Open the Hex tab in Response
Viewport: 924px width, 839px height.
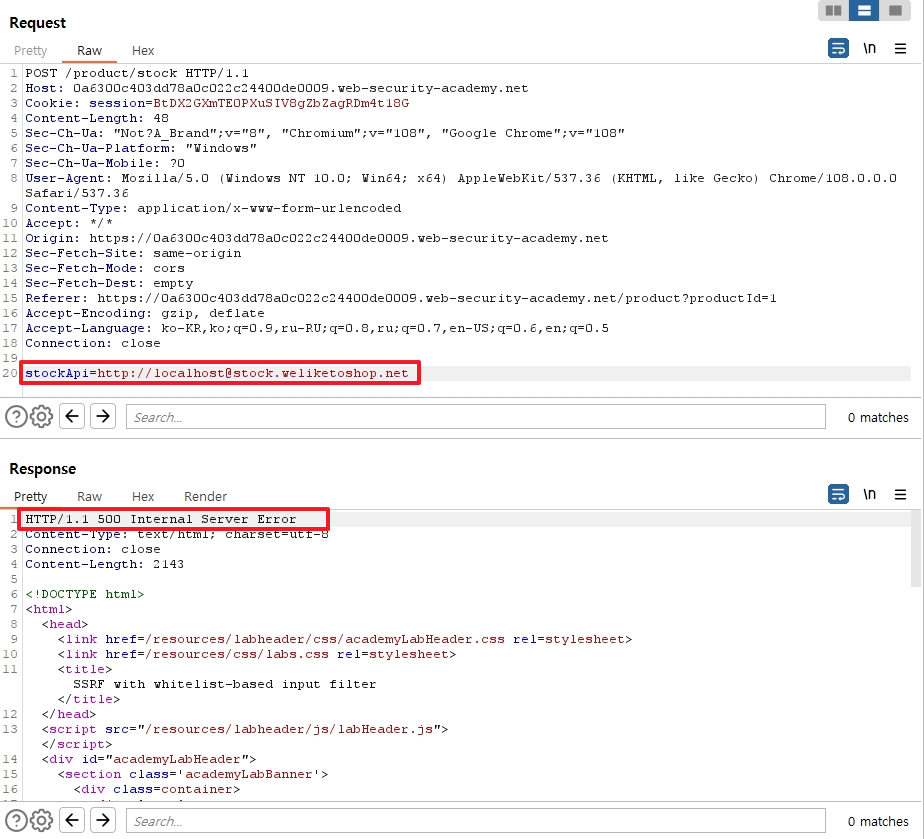pos(143,497)
